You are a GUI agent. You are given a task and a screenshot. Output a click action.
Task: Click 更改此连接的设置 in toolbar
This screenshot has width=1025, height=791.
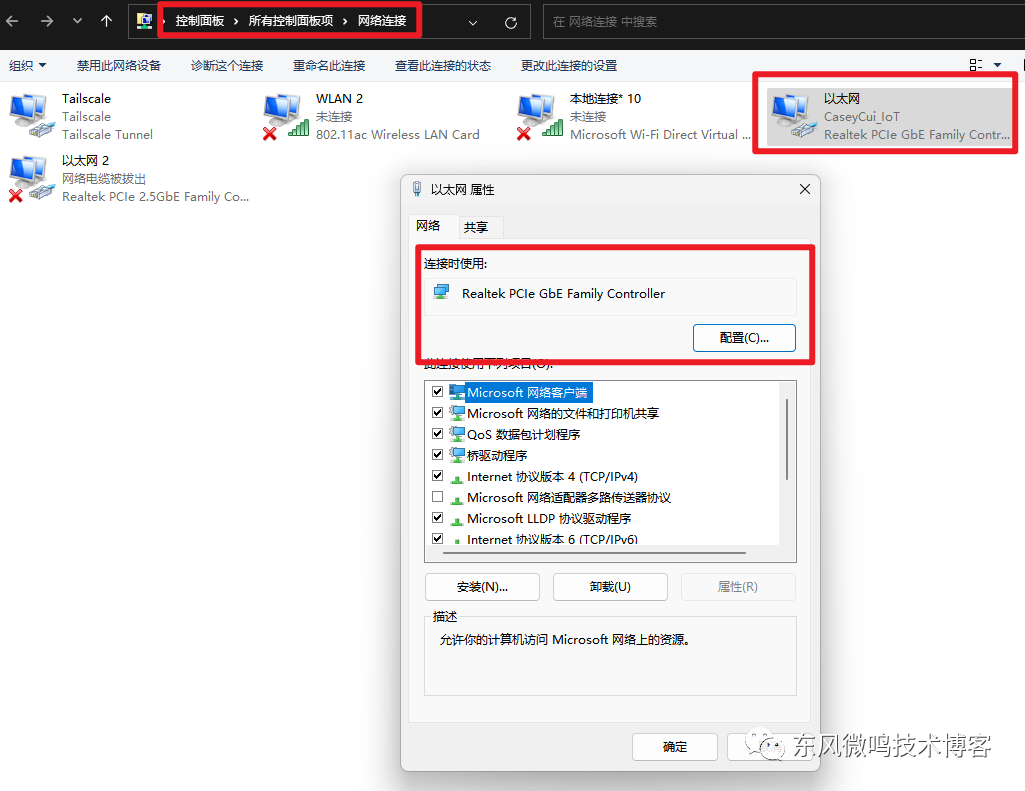(569, 65)
